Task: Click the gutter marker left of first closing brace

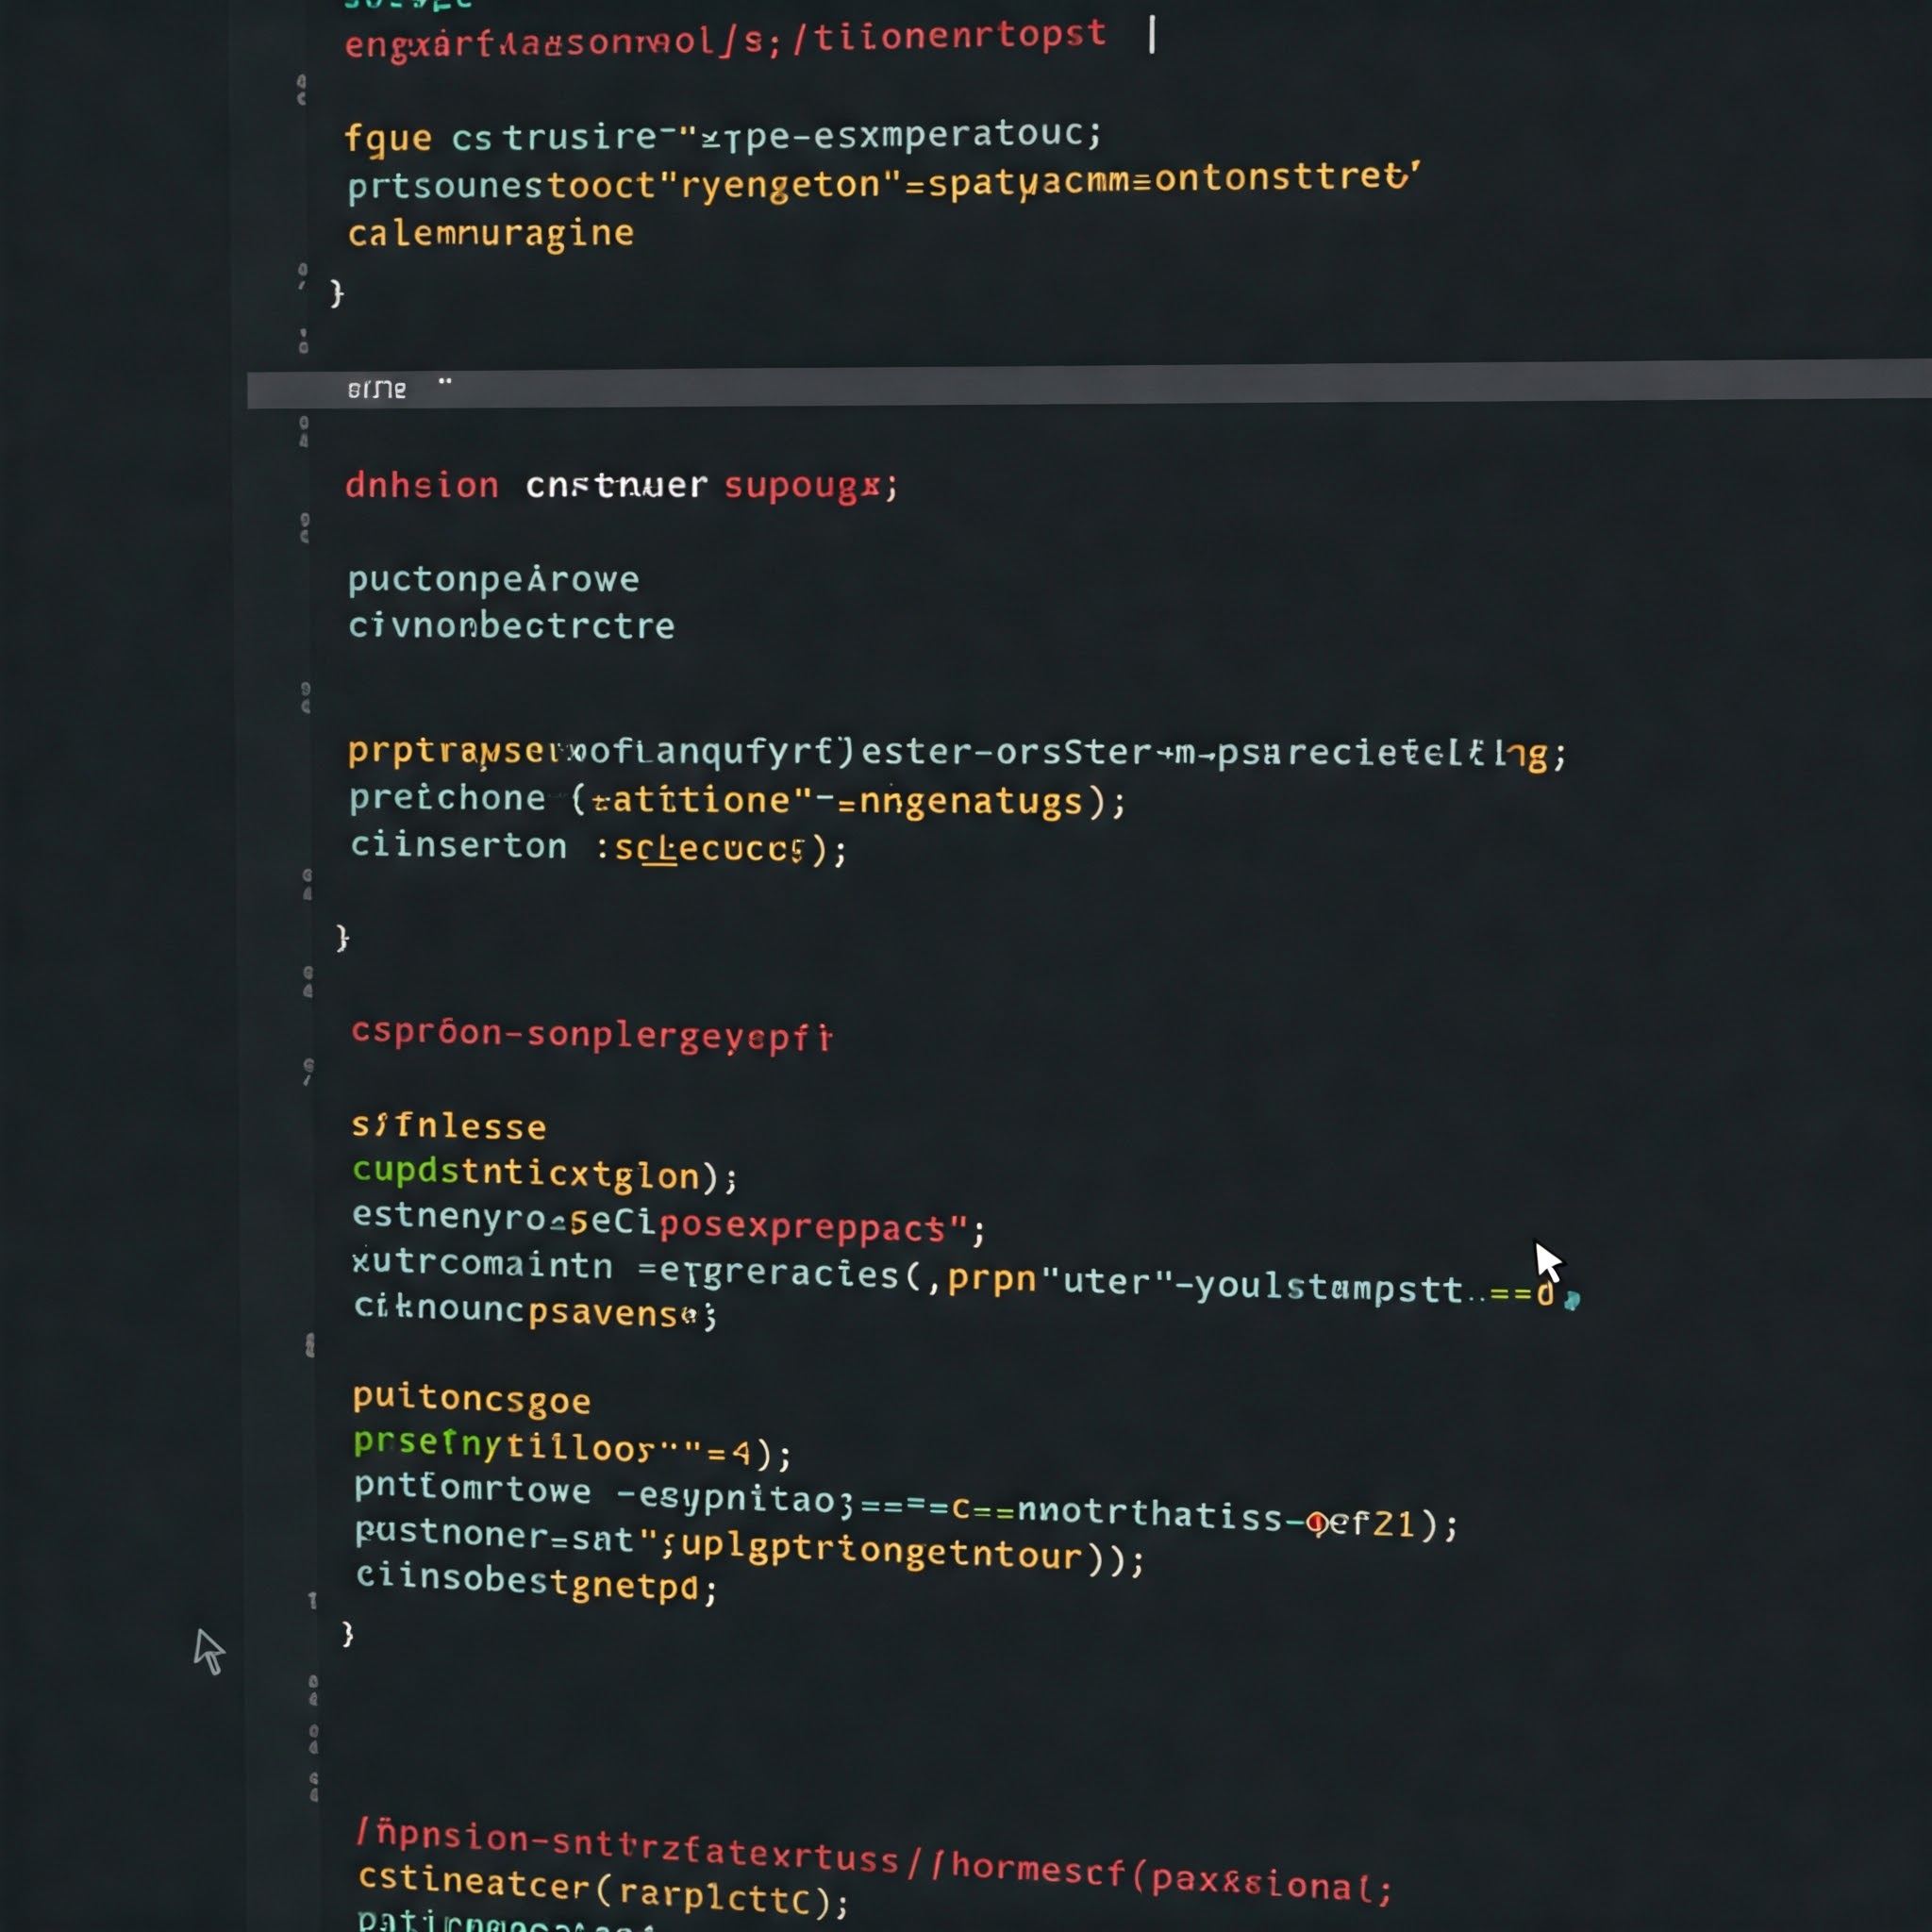Action: click(302, 276)
